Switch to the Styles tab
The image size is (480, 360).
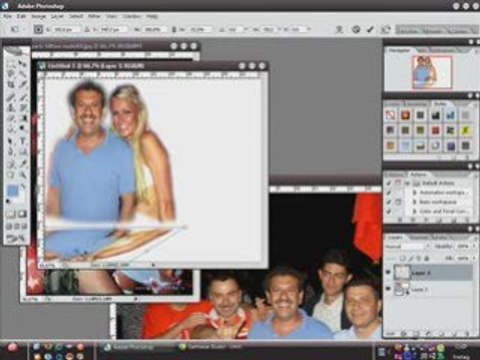[440, 104]
